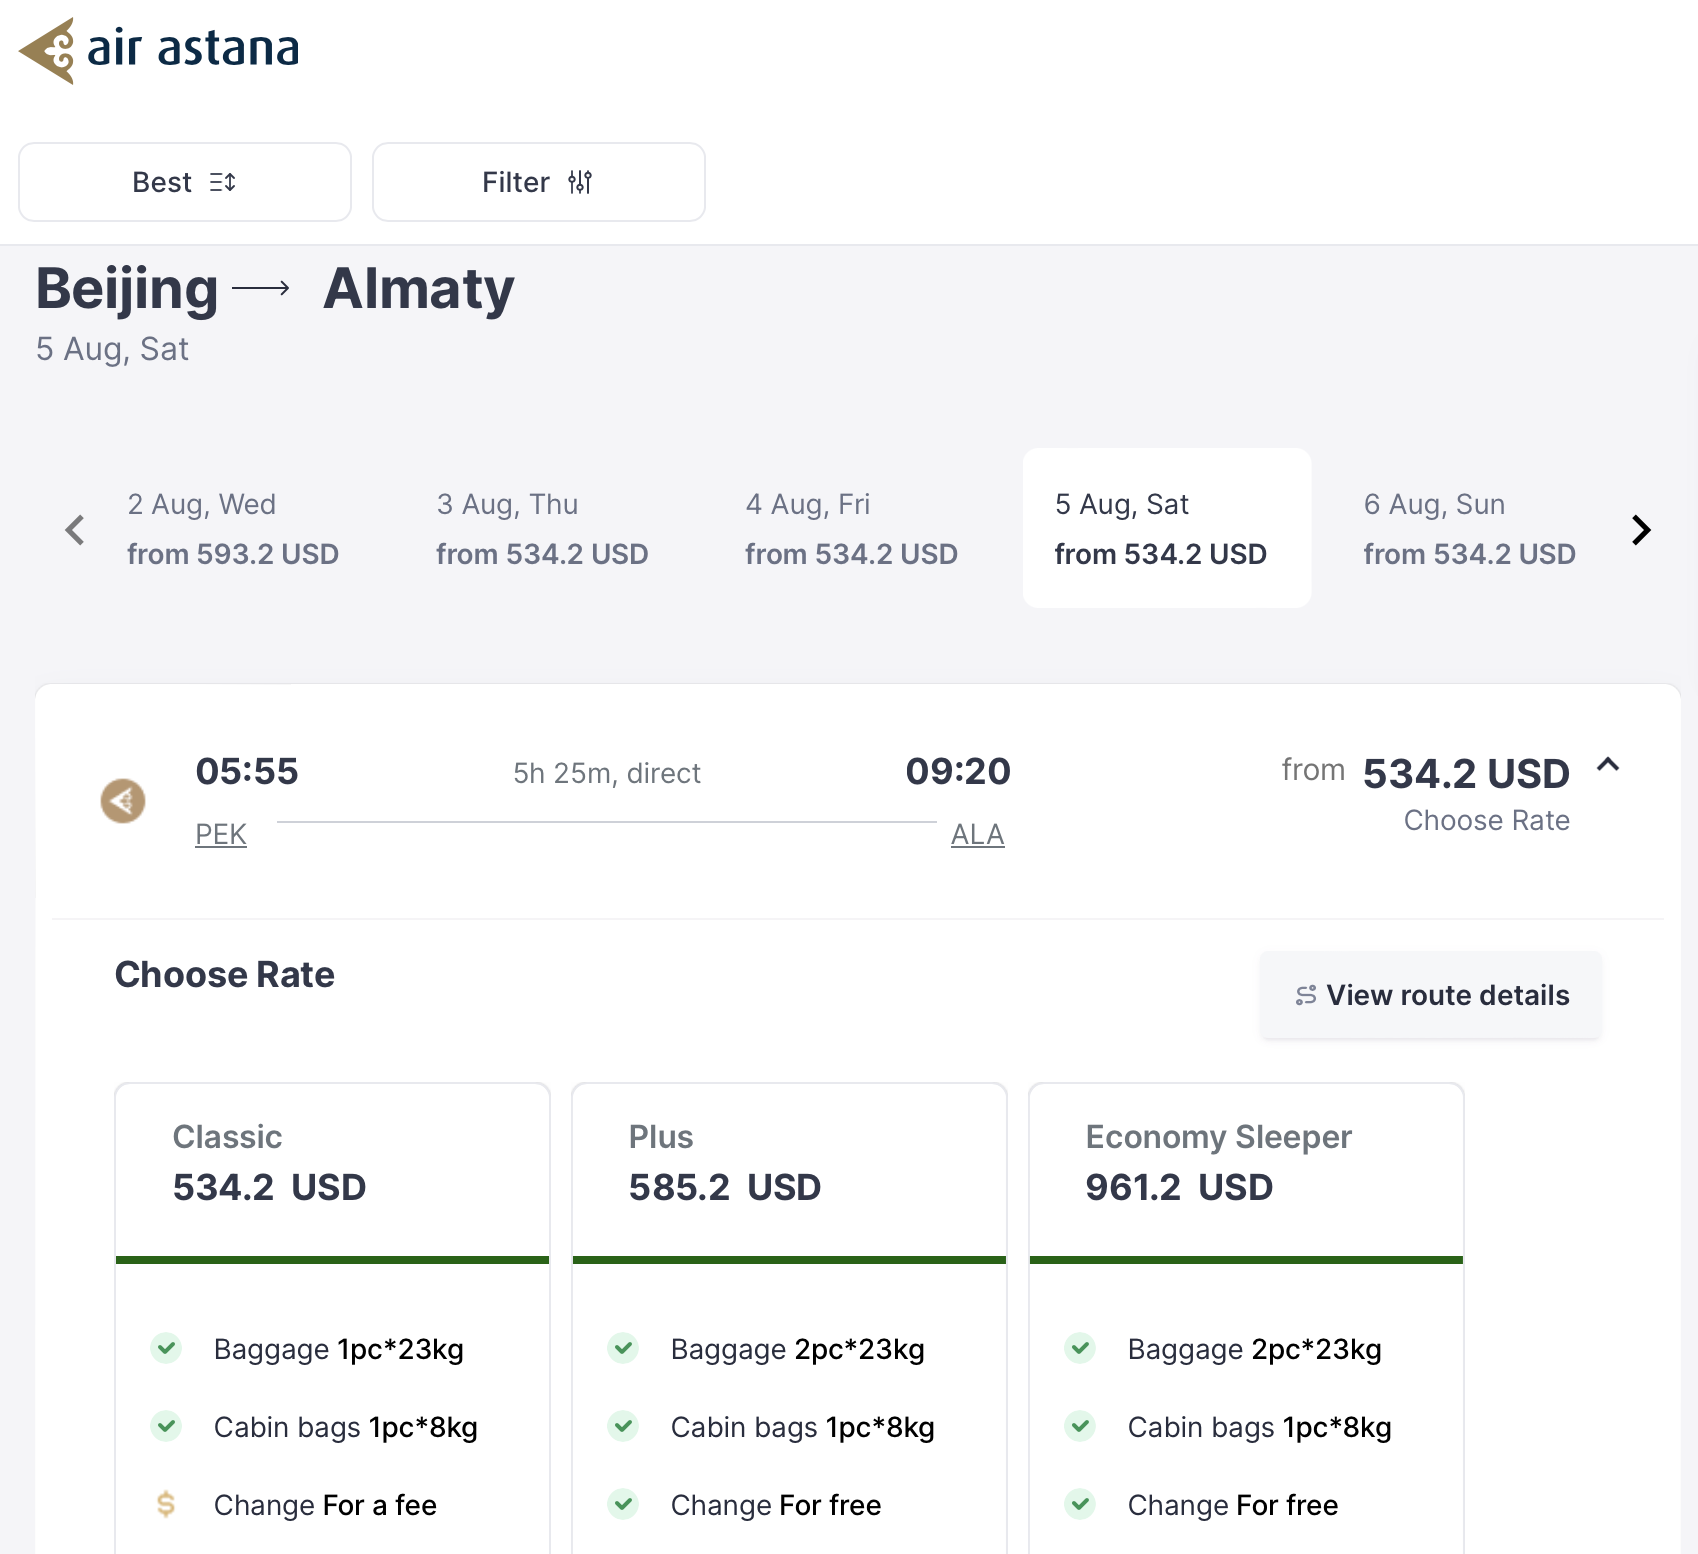Click Classic change fee dollar icon
The width and height of the screenshot is (1698, 1554).
coord(166,1504)
